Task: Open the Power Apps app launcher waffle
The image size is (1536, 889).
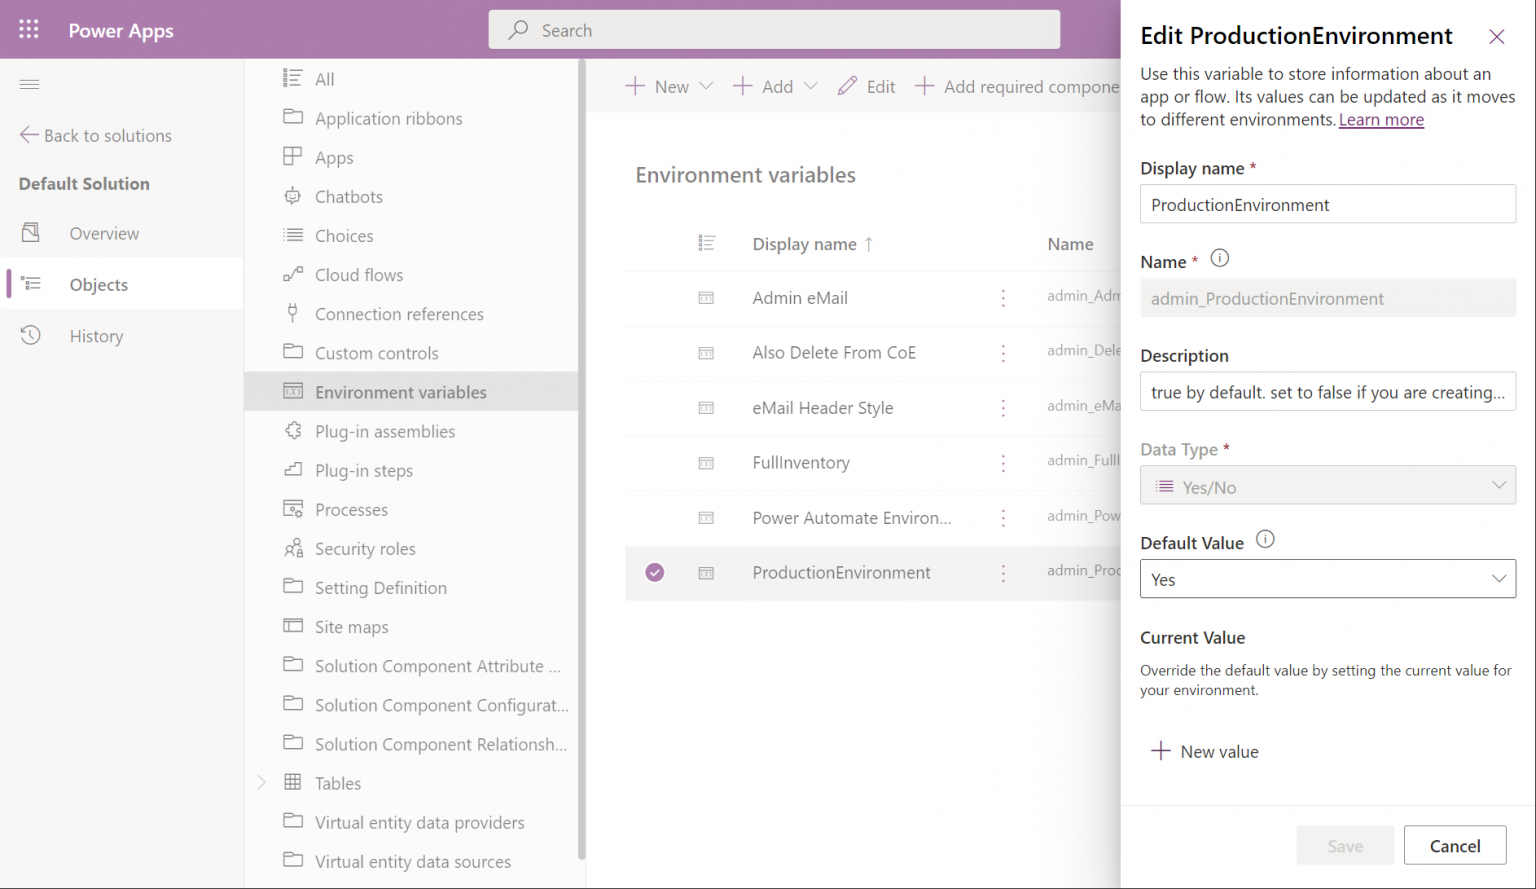Action: click(x=29, y=30)
